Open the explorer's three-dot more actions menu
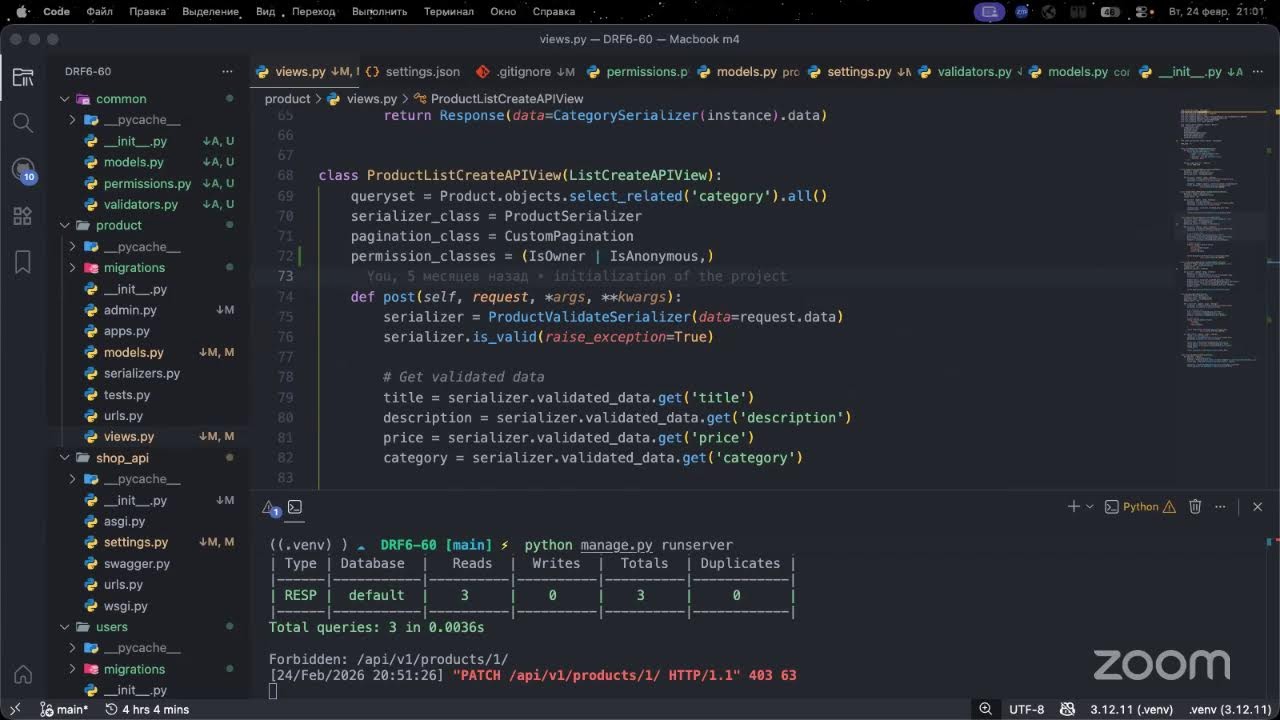This screenshot has width=1280, height=720. pos(228,72)
